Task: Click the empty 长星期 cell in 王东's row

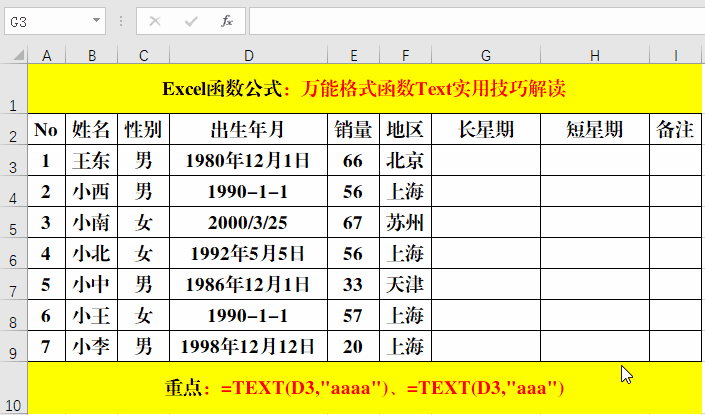Action: click(x=486, y=160)
